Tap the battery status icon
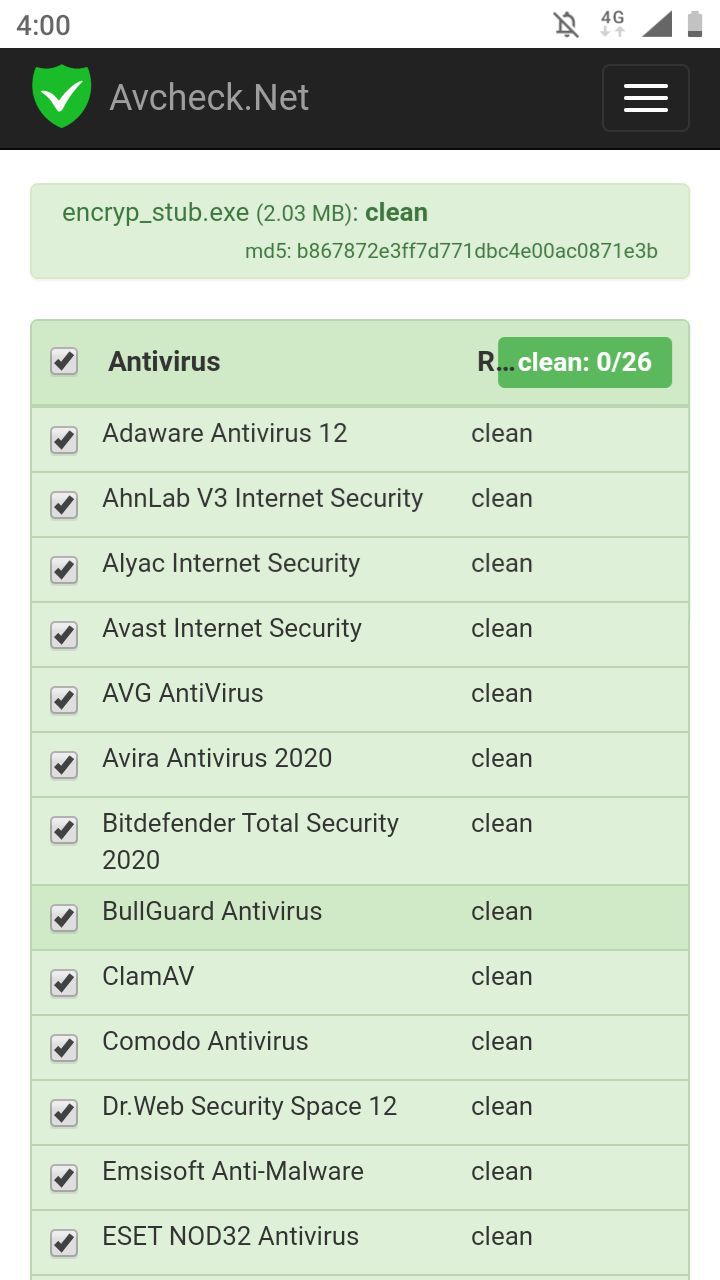This screenshot has width=720, height=1280. [695, 24]
